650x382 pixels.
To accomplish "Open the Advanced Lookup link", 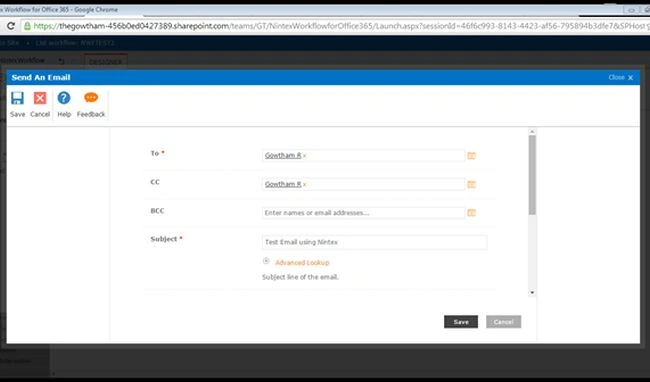I will coord(302,263).
